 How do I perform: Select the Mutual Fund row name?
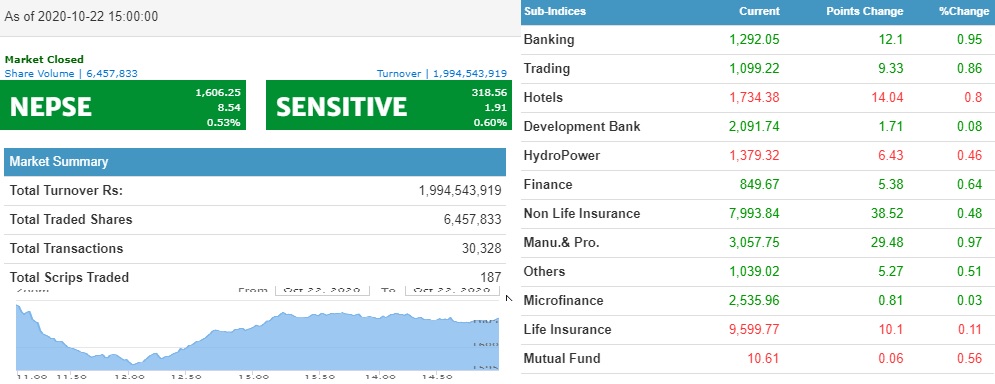tap(562, 359)
